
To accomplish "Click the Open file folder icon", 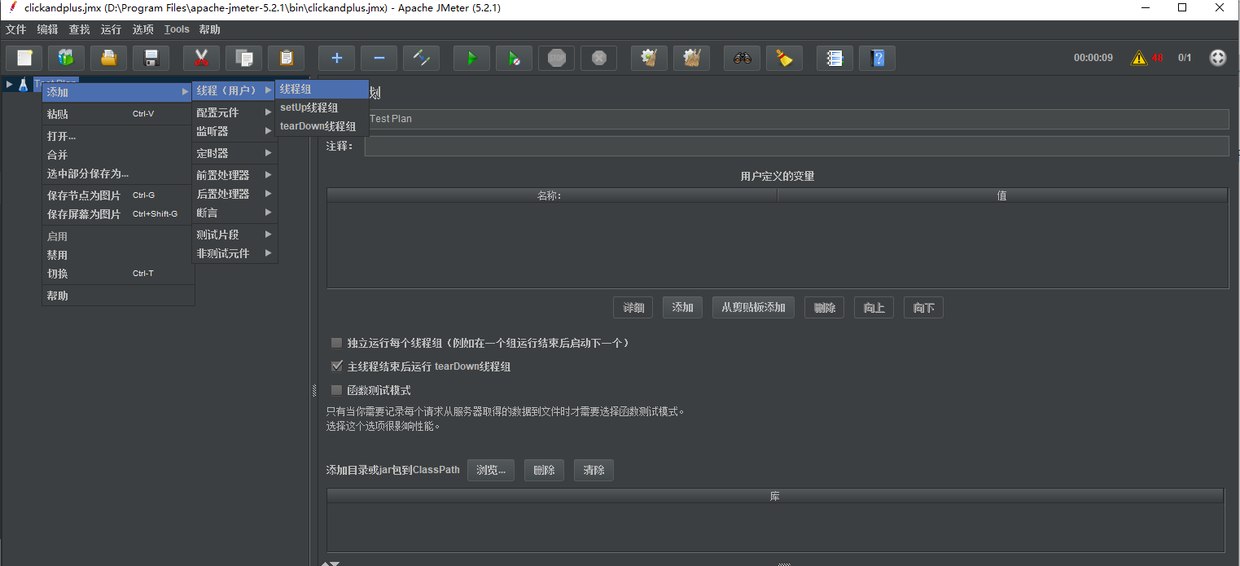I will tap(108, 58).
